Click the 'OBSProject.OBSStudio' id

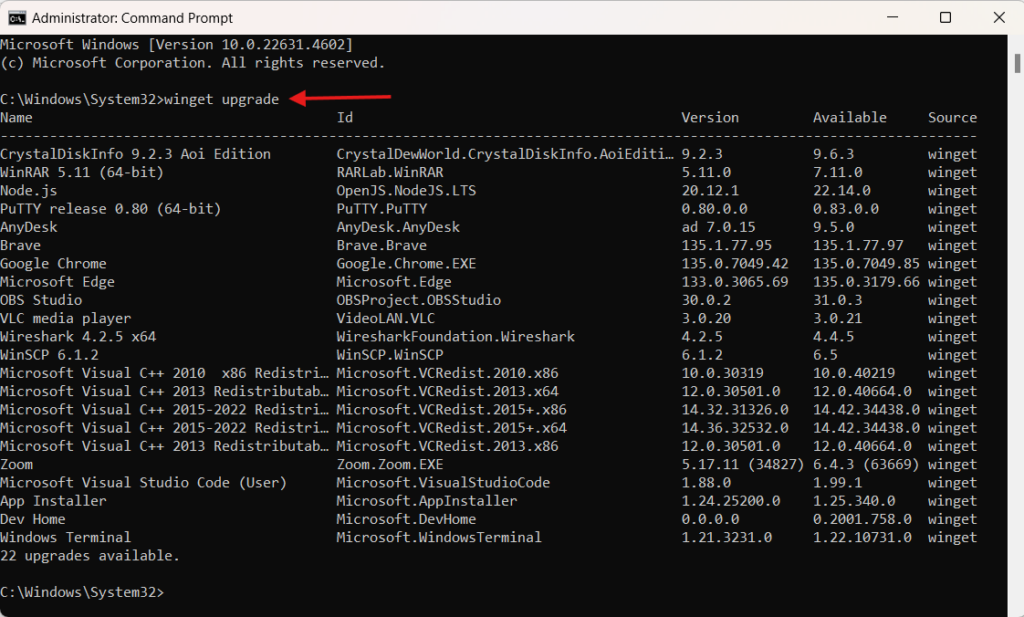tap(419, 300)
